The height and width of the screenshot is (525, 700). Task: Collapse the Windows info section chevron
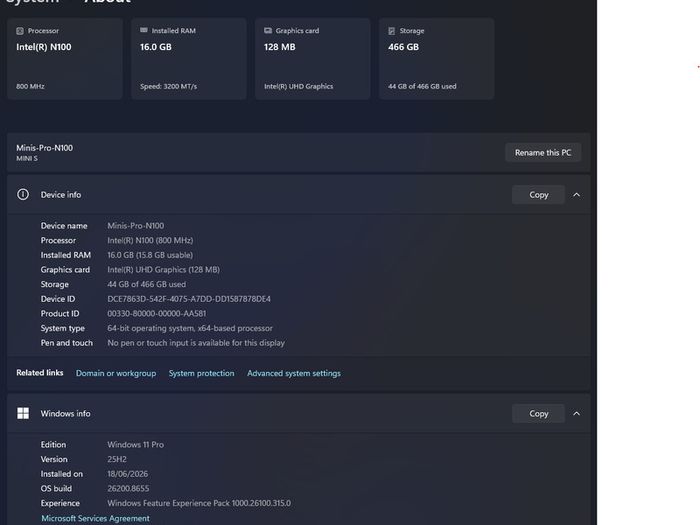coord(576,413)
